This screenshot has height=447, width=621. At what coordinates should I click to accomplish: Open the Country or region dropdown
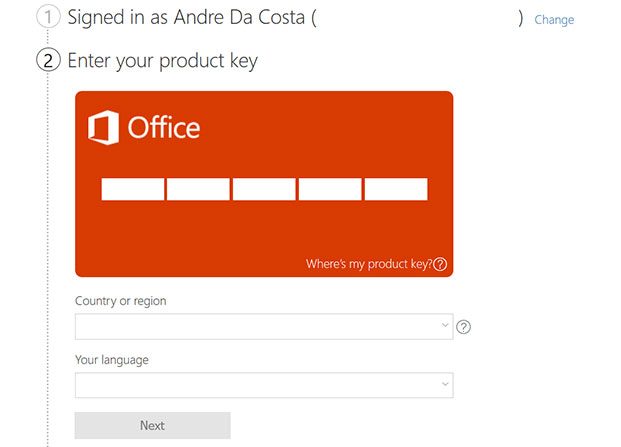(x=264, y=327)
